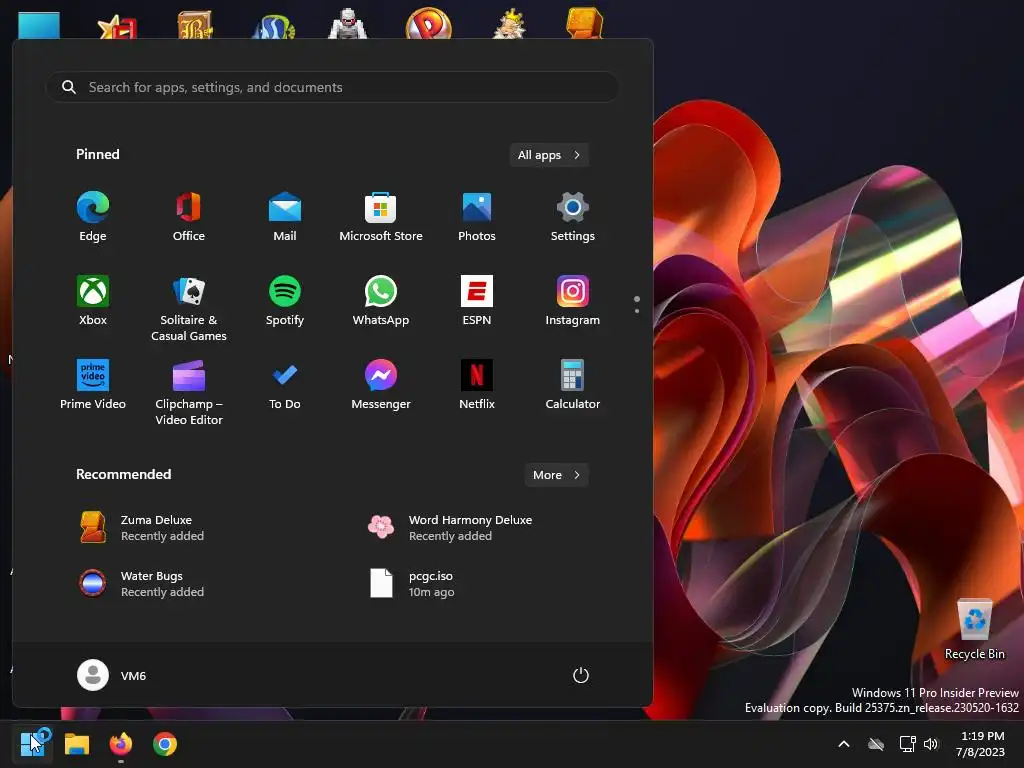Launch Firefox from the taskbar
The width and height of the screenshot is (1024, 768).
click(121, 744)
